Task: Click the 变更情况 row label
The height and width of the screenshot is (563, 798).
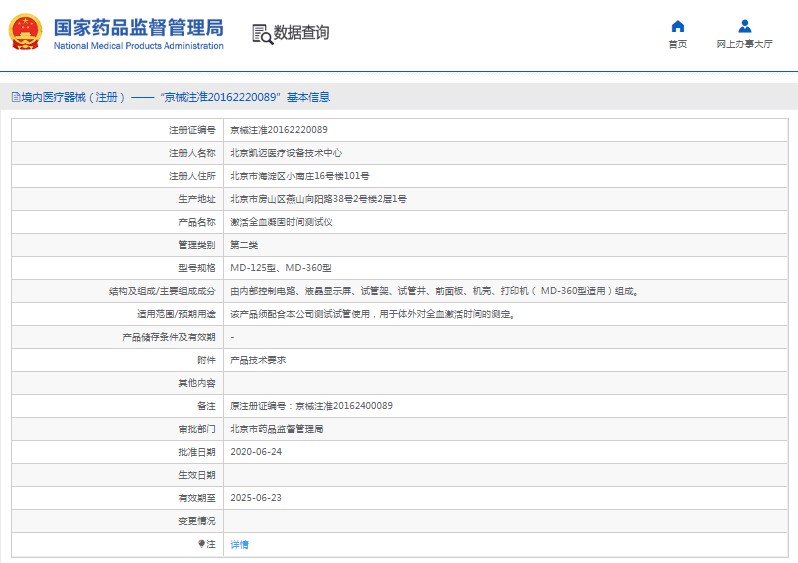Action: (196, 521)
